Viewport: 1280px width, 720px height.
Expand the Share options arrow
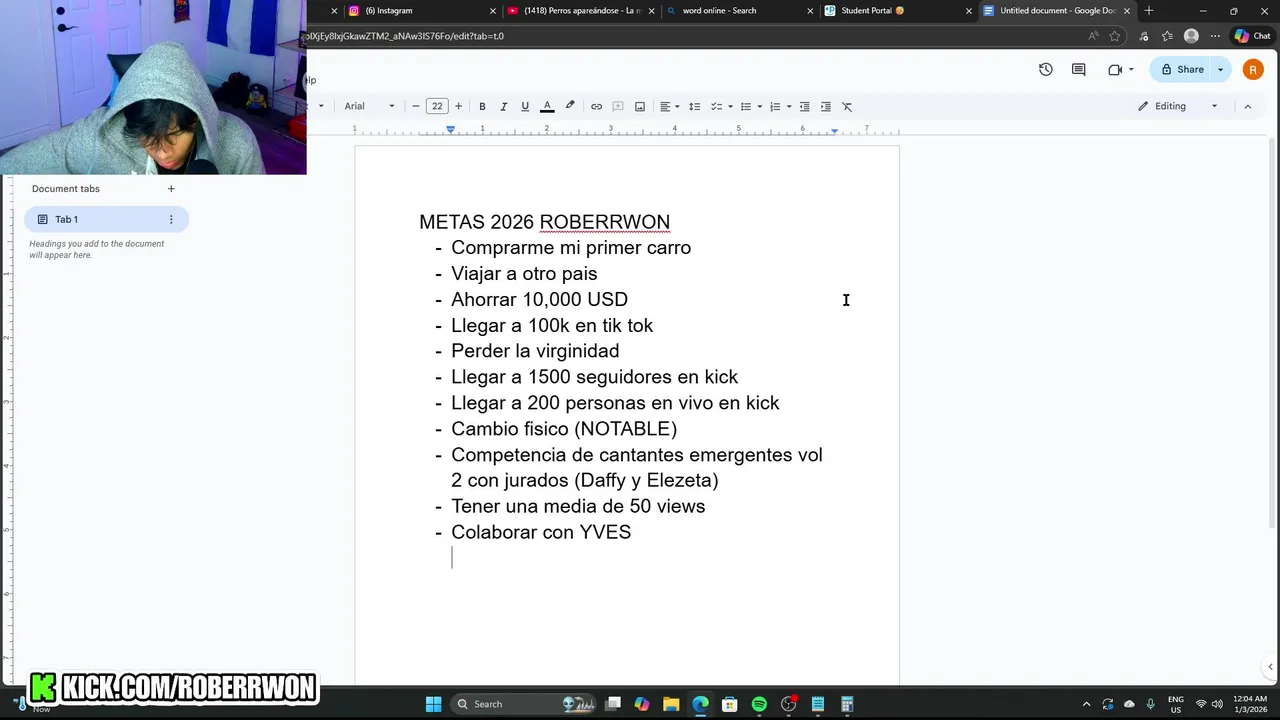tap(1220, 69)
